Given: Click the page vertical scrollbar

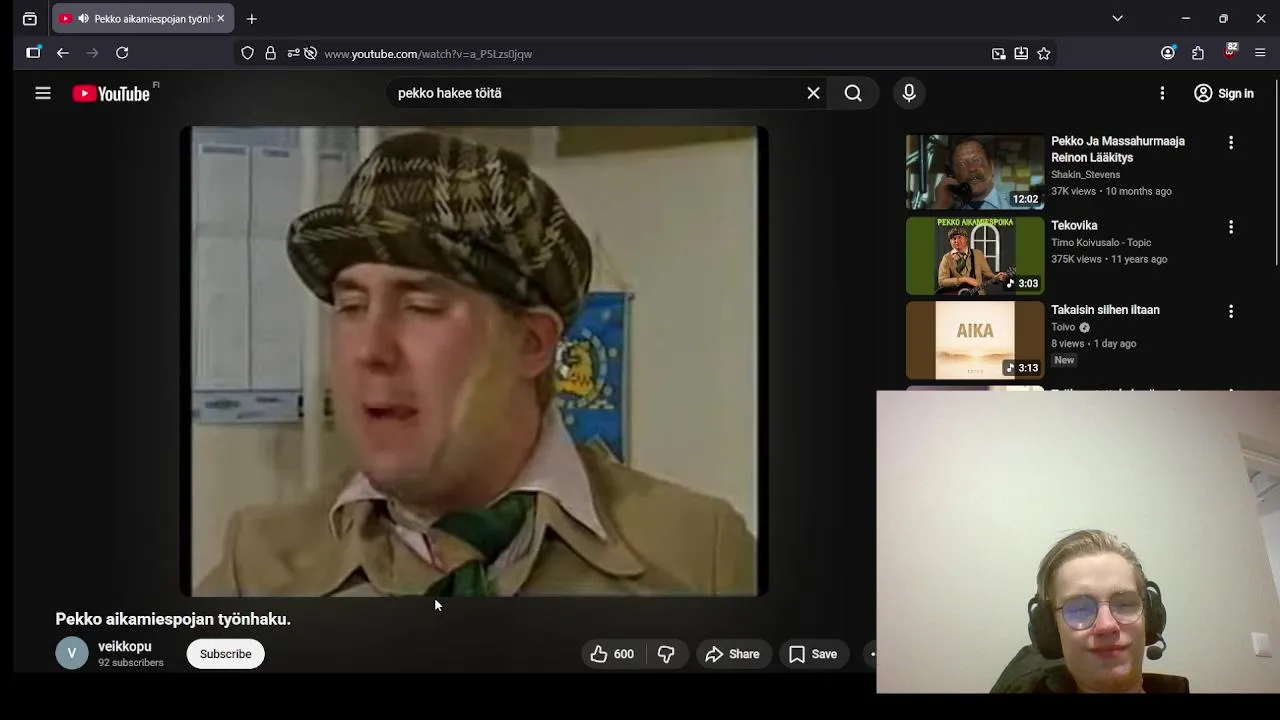Looking at the screenshot, I should [1276, 170].
